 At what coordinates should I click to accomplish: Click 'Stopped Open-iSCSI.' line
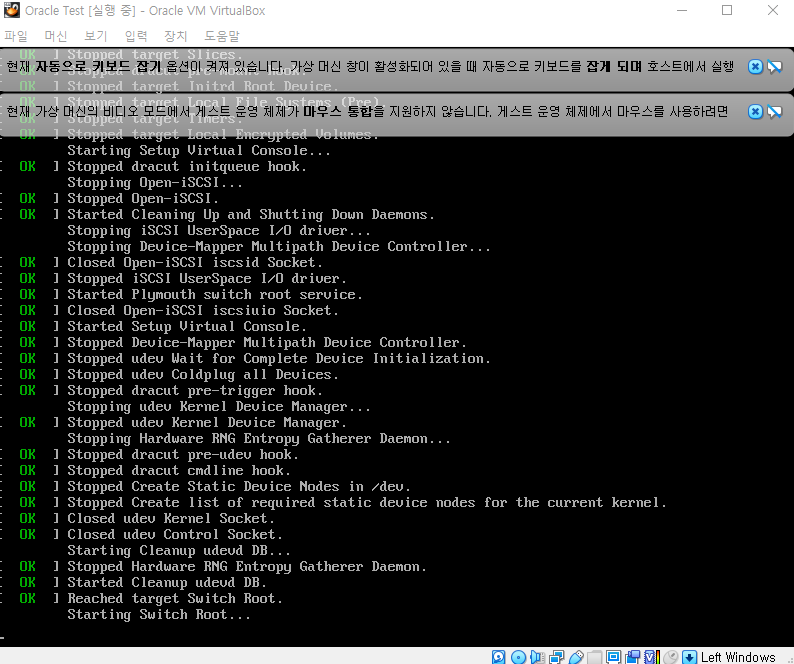[143, 199]
